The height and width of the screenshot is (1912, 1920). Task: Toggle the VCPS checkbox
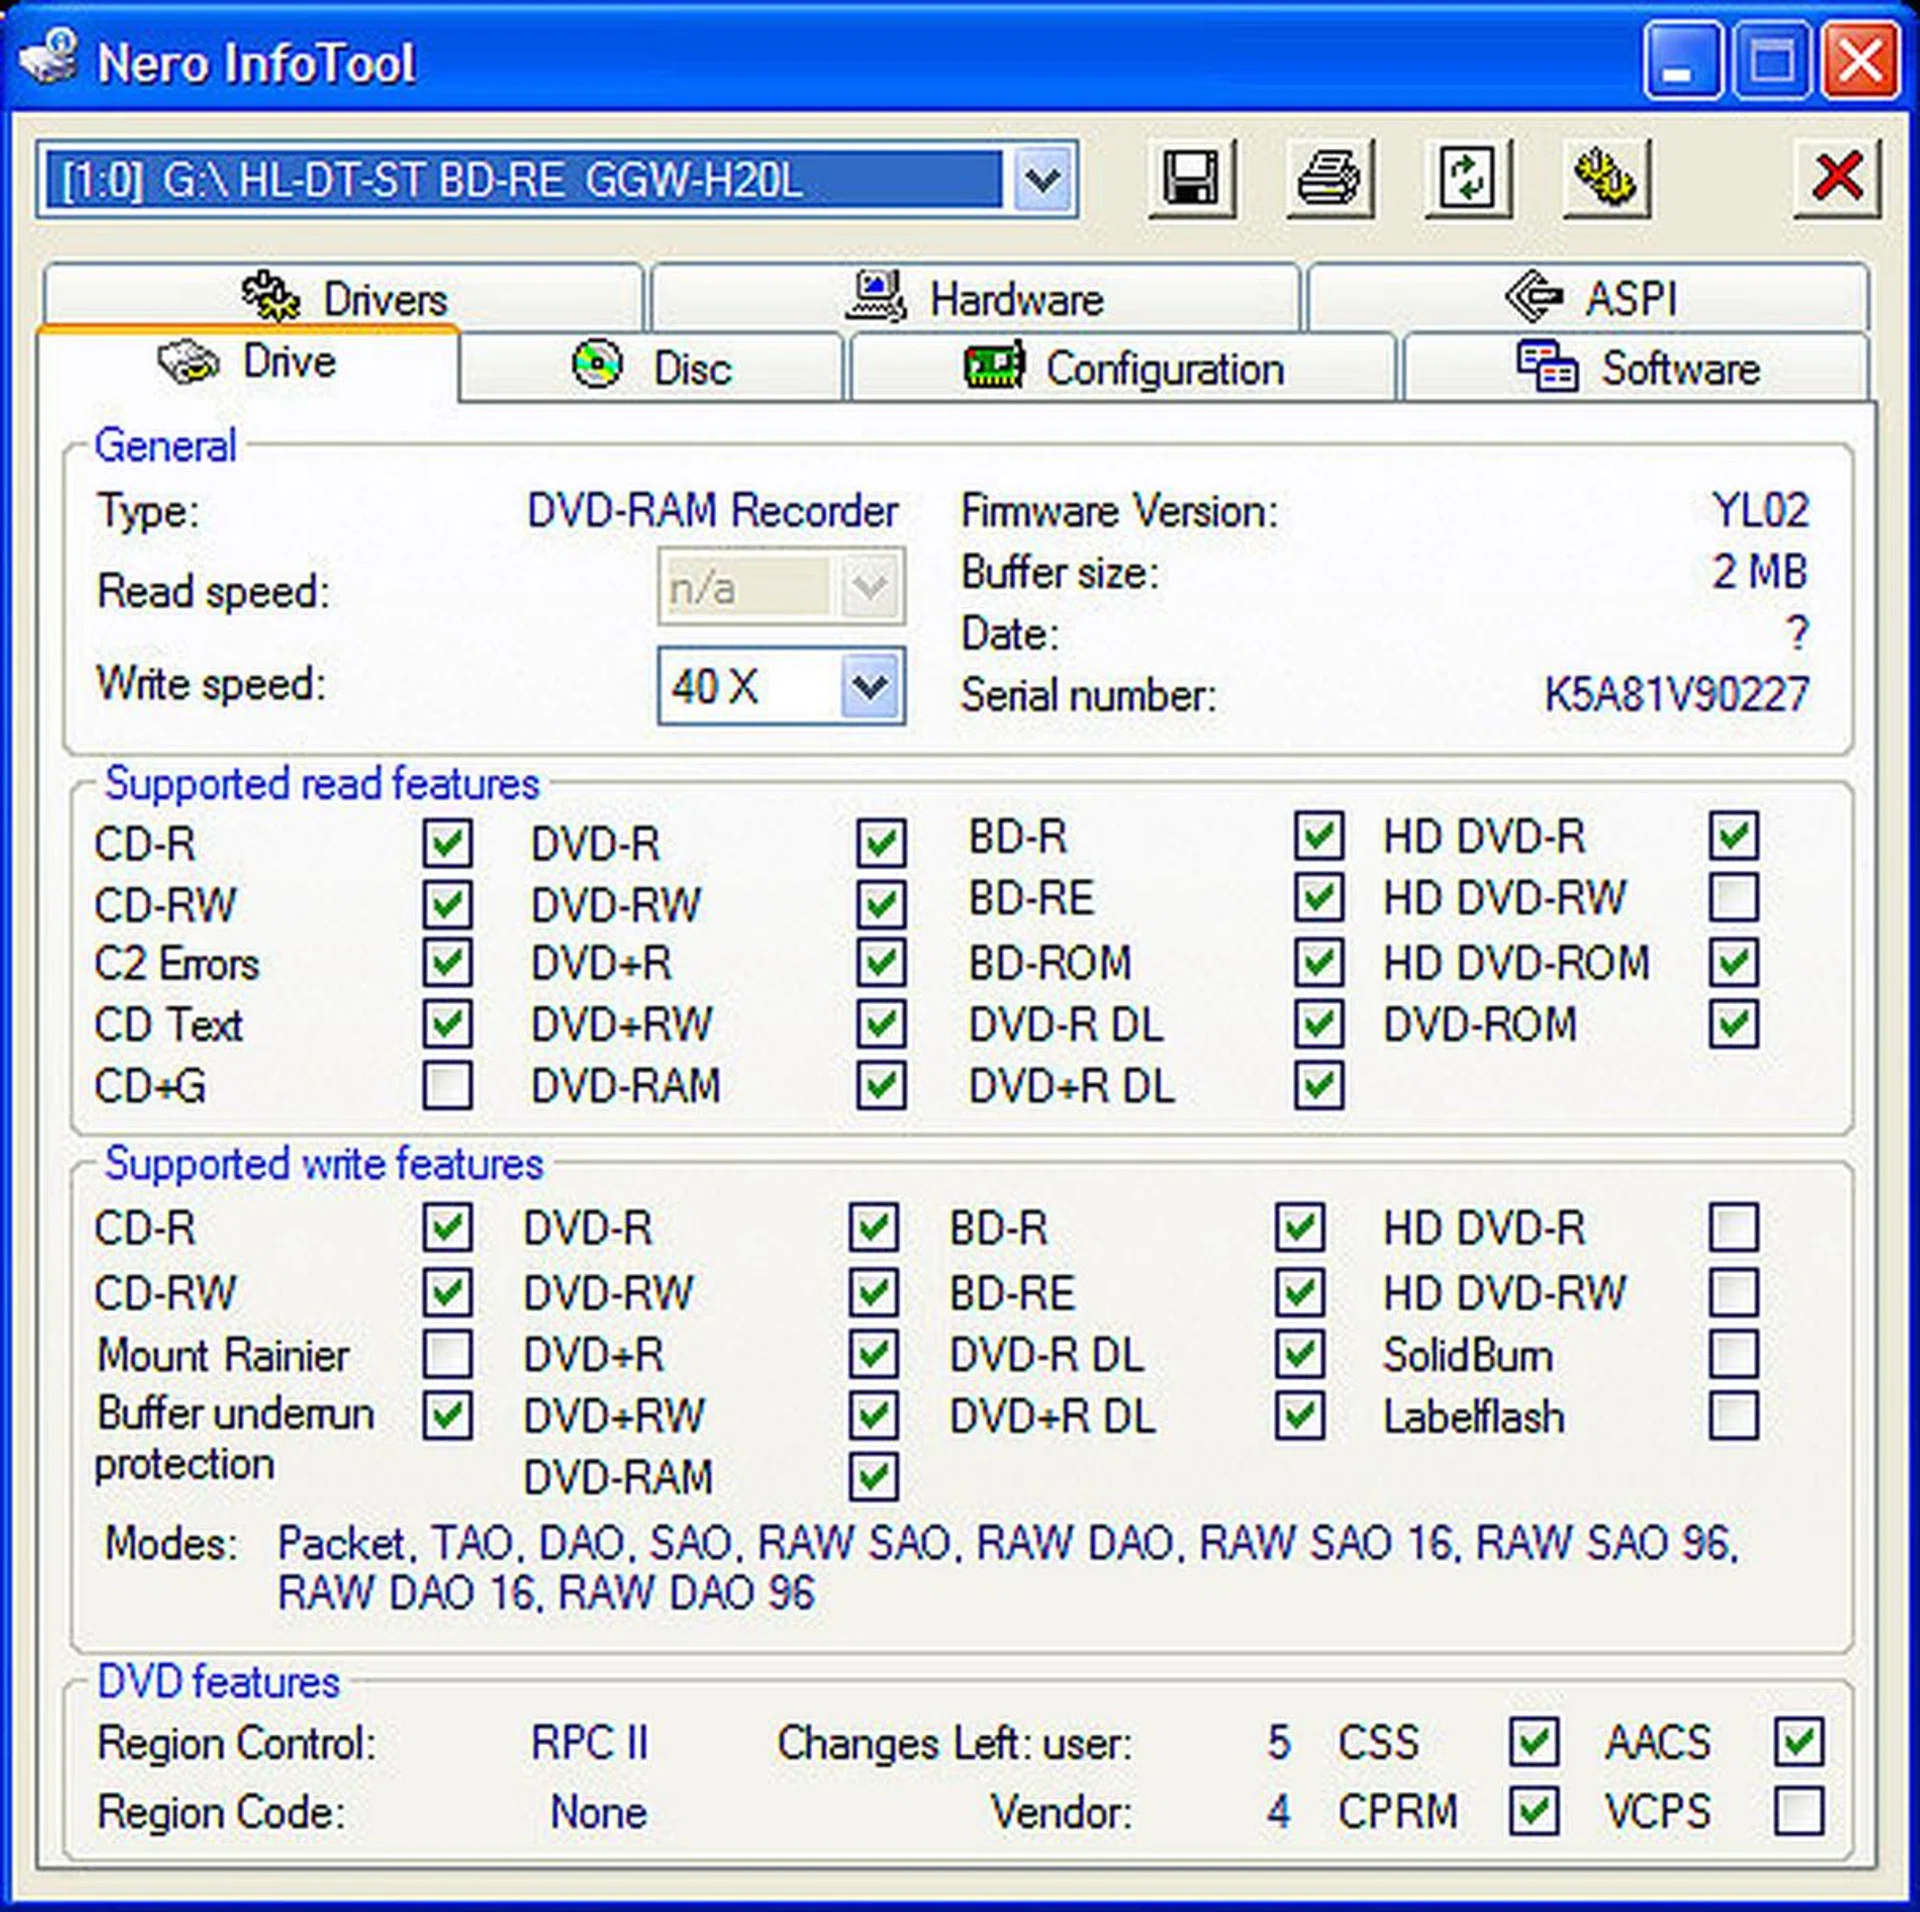pyautogui.click(x=1798, y=1811)
